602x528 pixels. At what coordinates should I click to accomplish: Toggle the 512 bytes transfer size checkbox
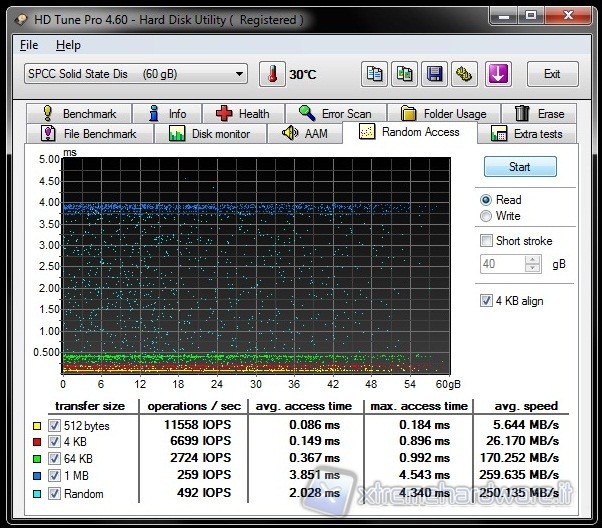54,424
